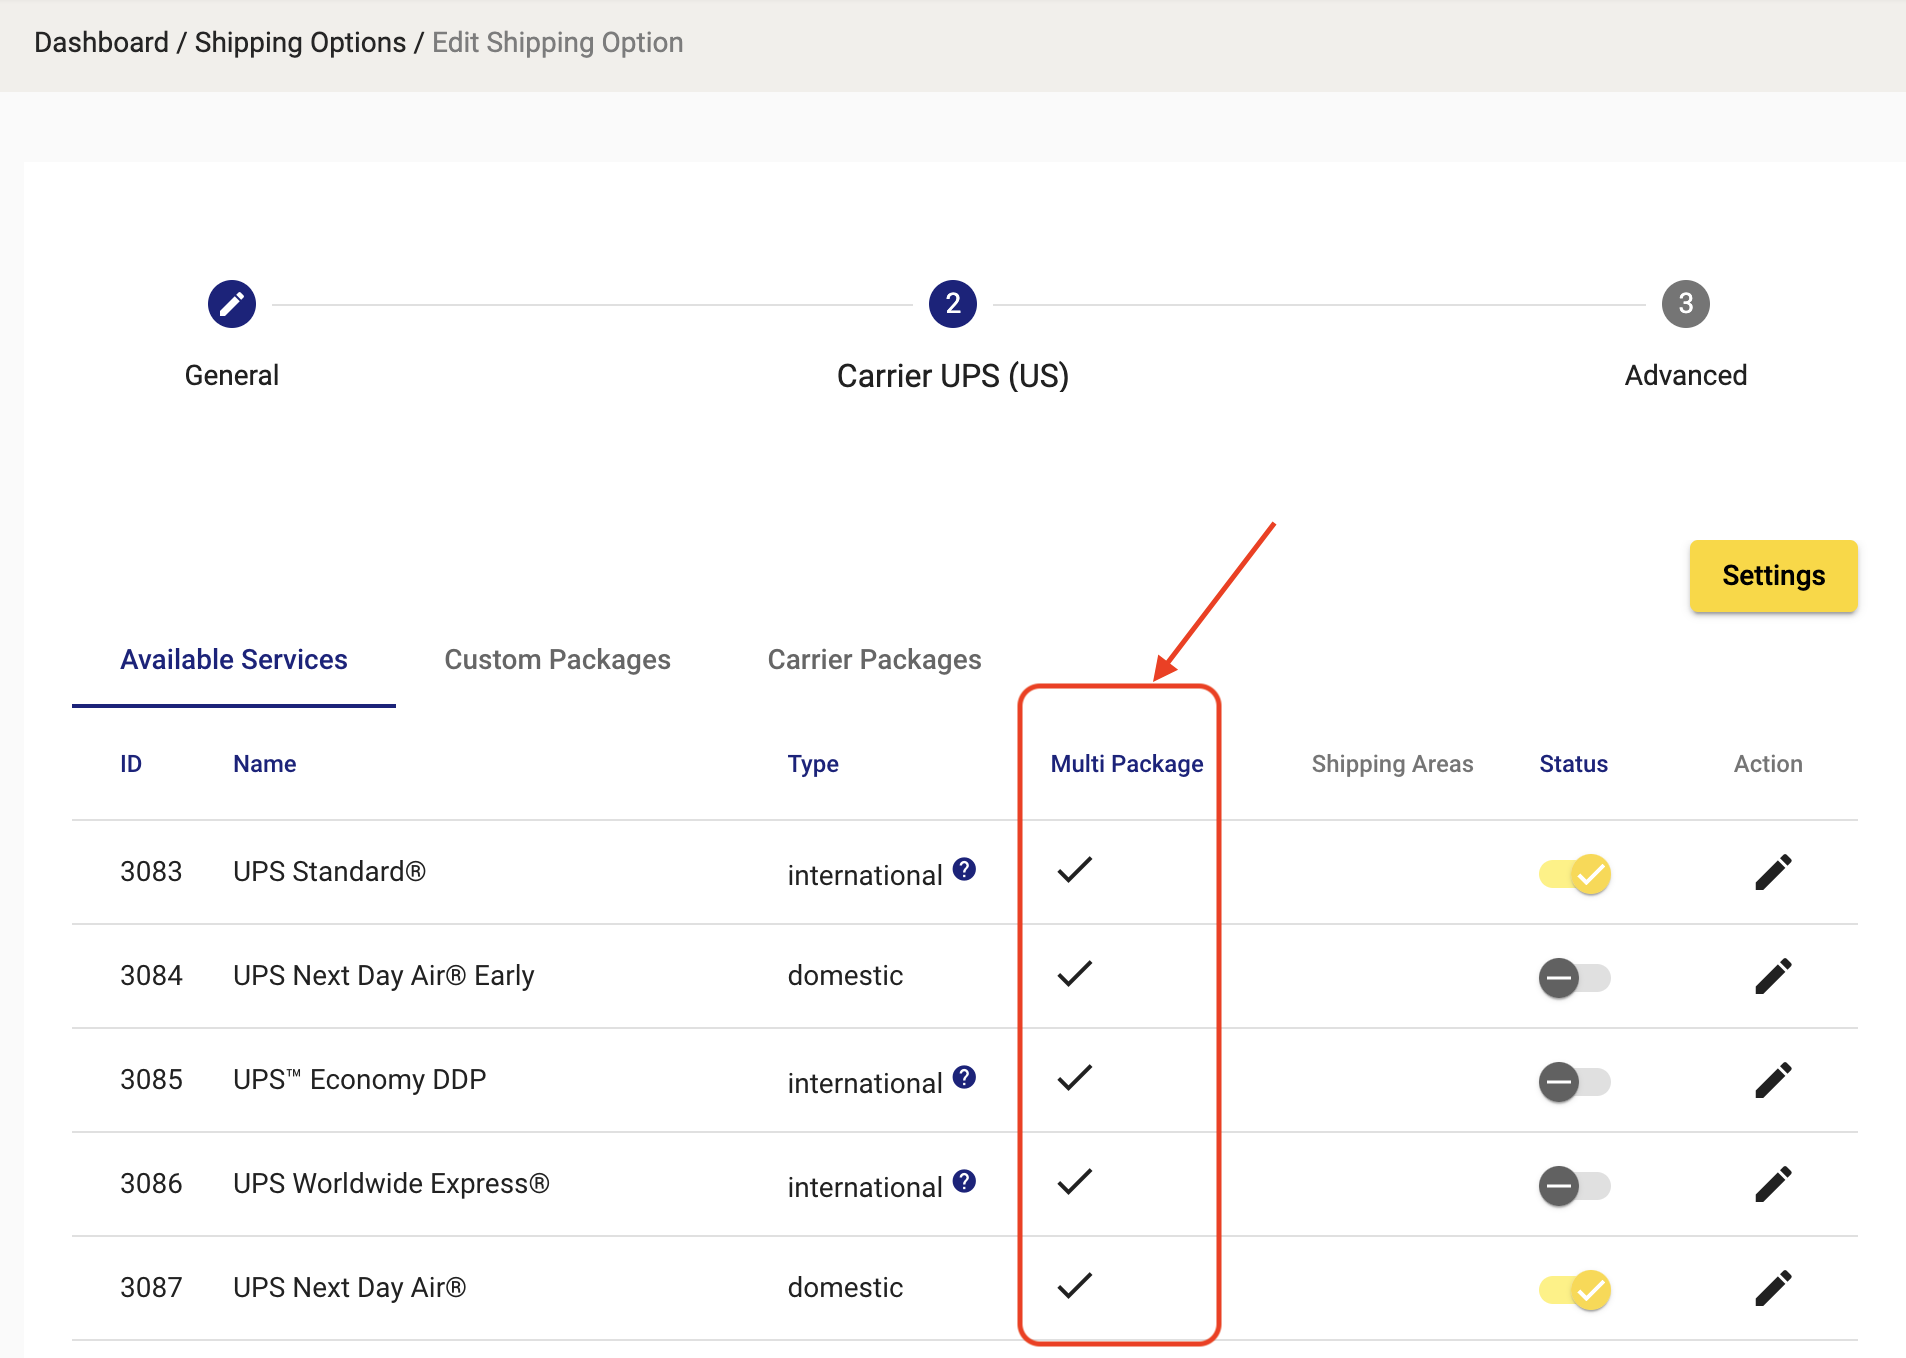The image size is (1906, 1358).
Task: Edit UPS Standard service with pencil icon
Action: tap(1773, 872)
